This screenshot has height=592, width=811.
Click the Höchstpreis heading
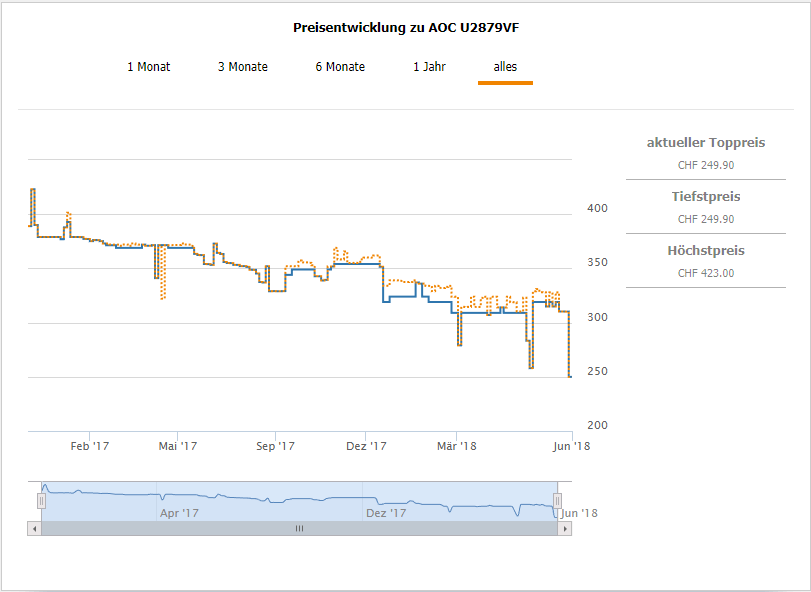pos(706,251)
